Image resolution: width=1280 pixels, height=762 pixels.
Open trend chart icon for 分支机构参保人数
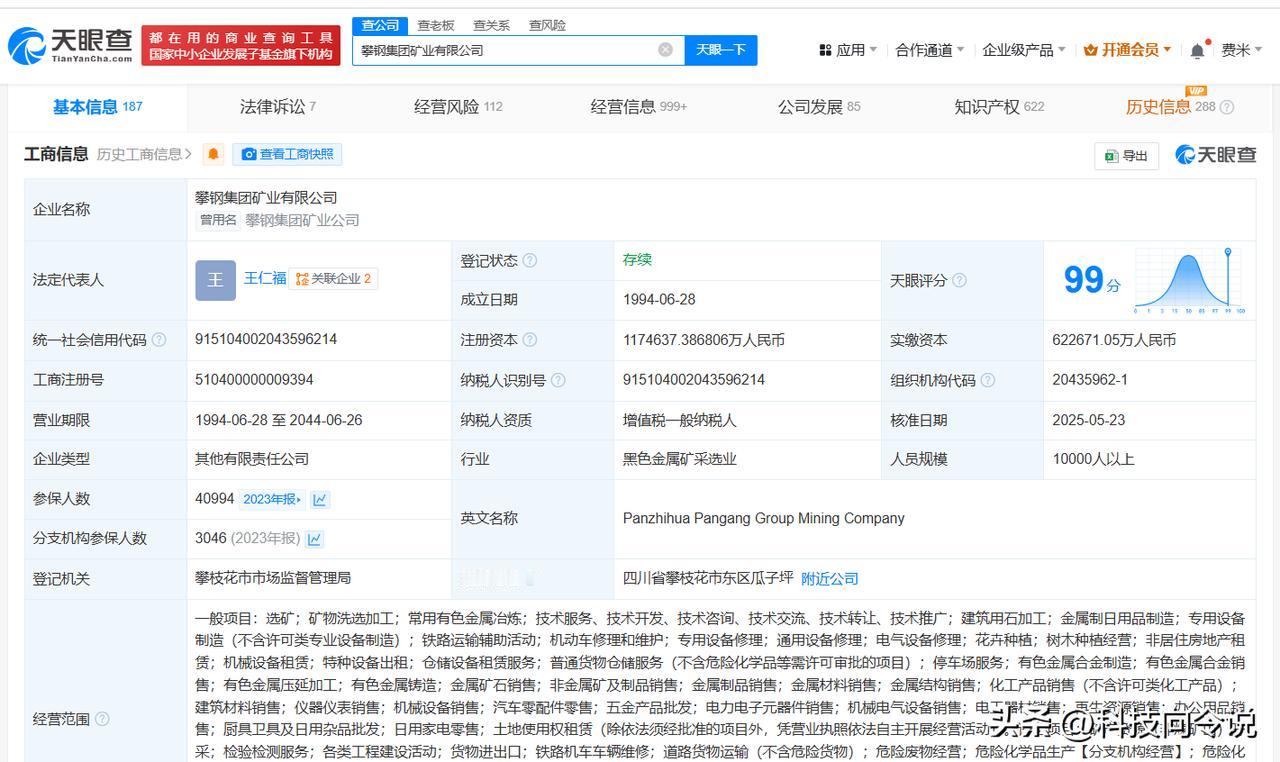(314, 539)
